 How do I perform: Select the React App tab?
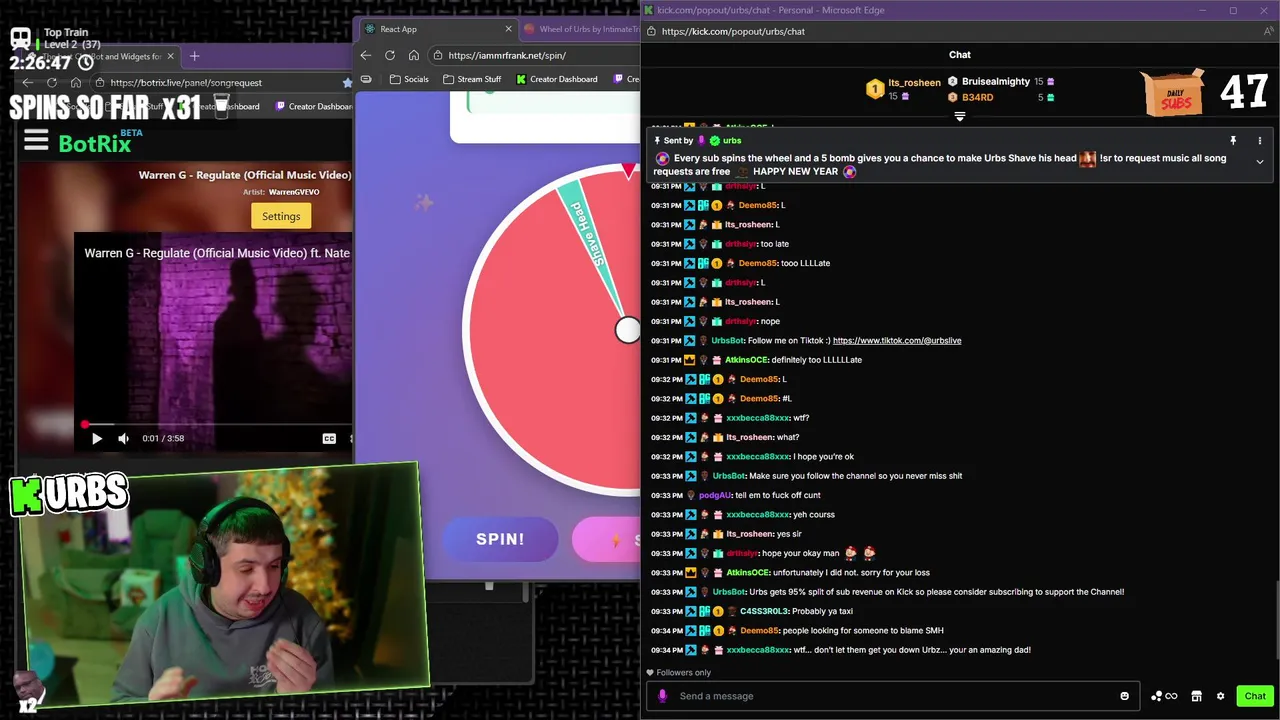[x=438, y=29]
